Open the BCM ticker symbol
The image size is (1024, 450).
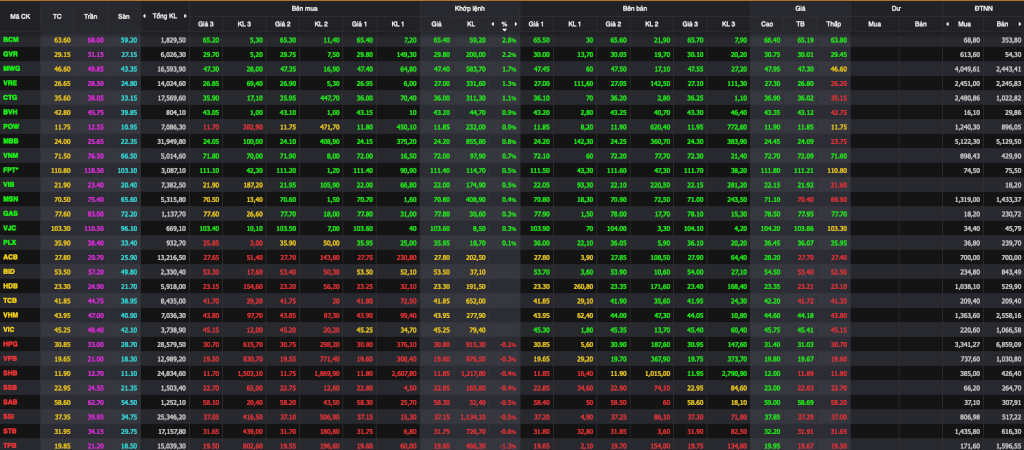[10, 40]
